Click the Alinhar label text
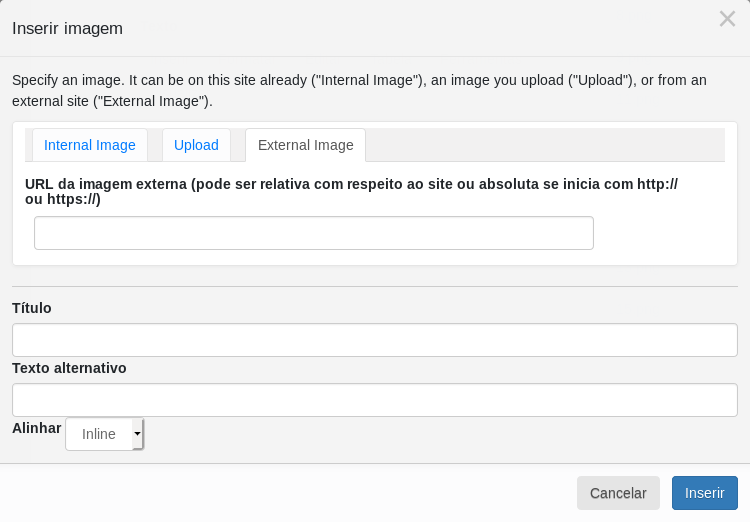The width and height of the screenshot is (750, 522). pos(37,428)
